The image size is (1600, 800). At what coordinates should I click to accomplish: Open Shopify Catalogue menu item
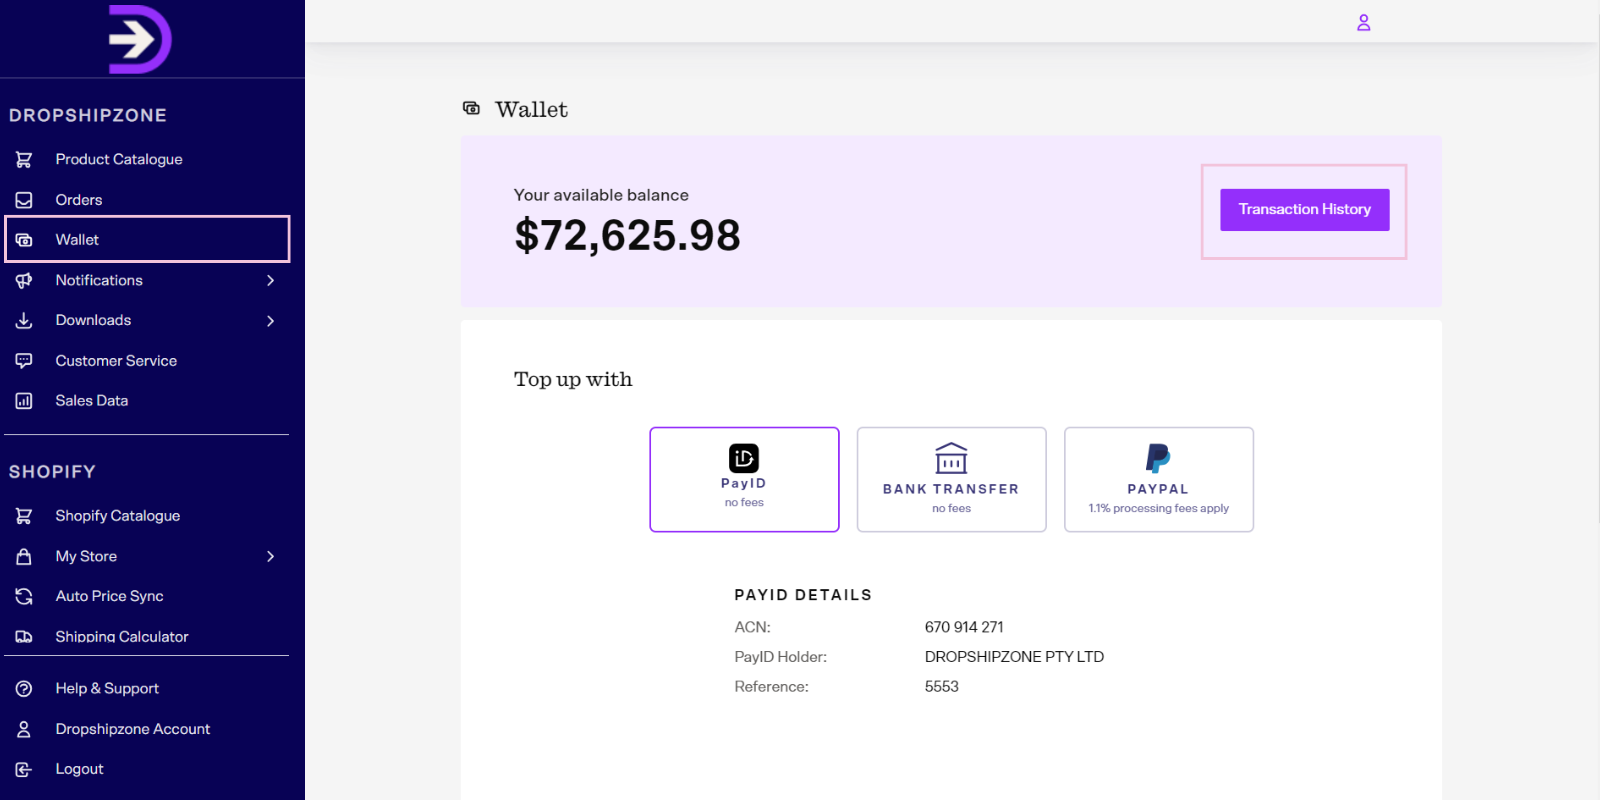118,516
